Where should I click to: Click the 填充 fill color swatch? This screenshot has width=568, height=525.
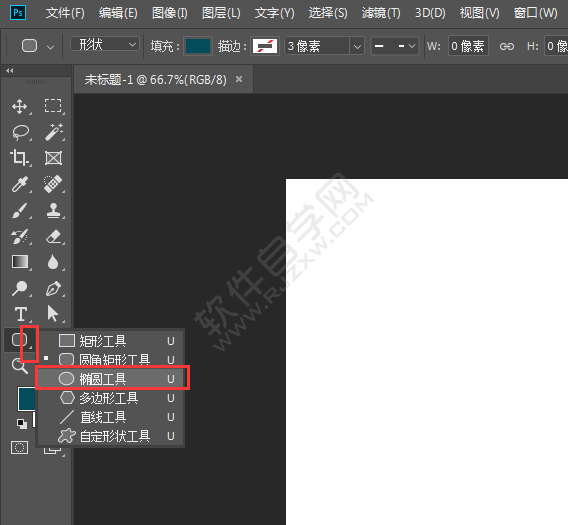[x=198, y=46]
